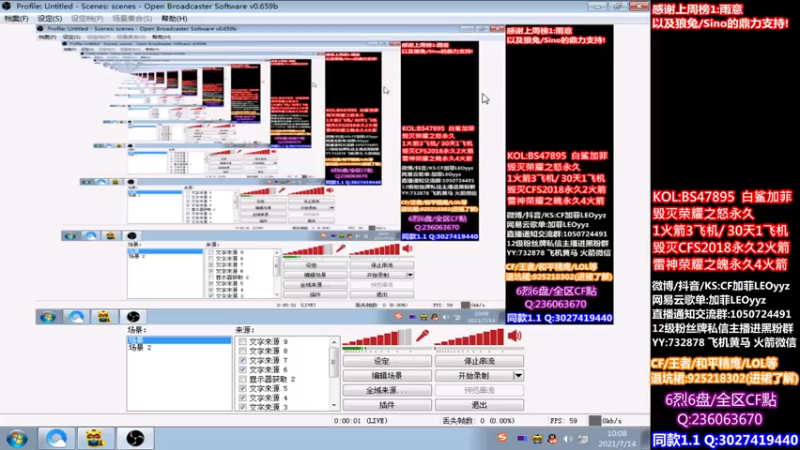The width and height of the screenshot is (800, 450).
Task: Open the 设定(S) menu in outermost menu bar
Action: pyautogui.click(x=49, y=18)
